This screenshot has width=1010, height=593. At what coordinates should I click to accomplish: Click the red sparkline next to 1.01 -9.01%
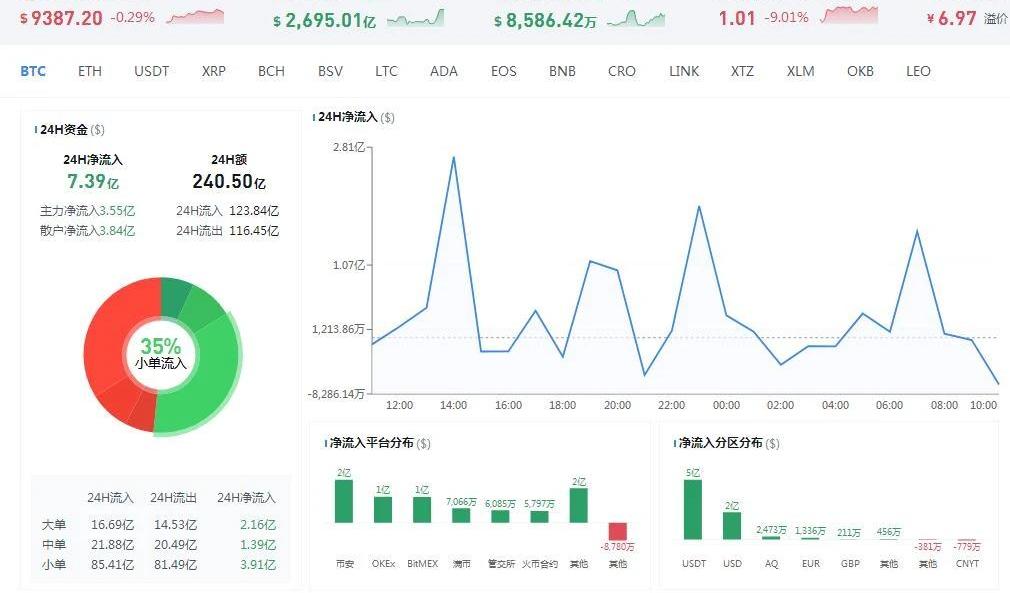[848, 15]
